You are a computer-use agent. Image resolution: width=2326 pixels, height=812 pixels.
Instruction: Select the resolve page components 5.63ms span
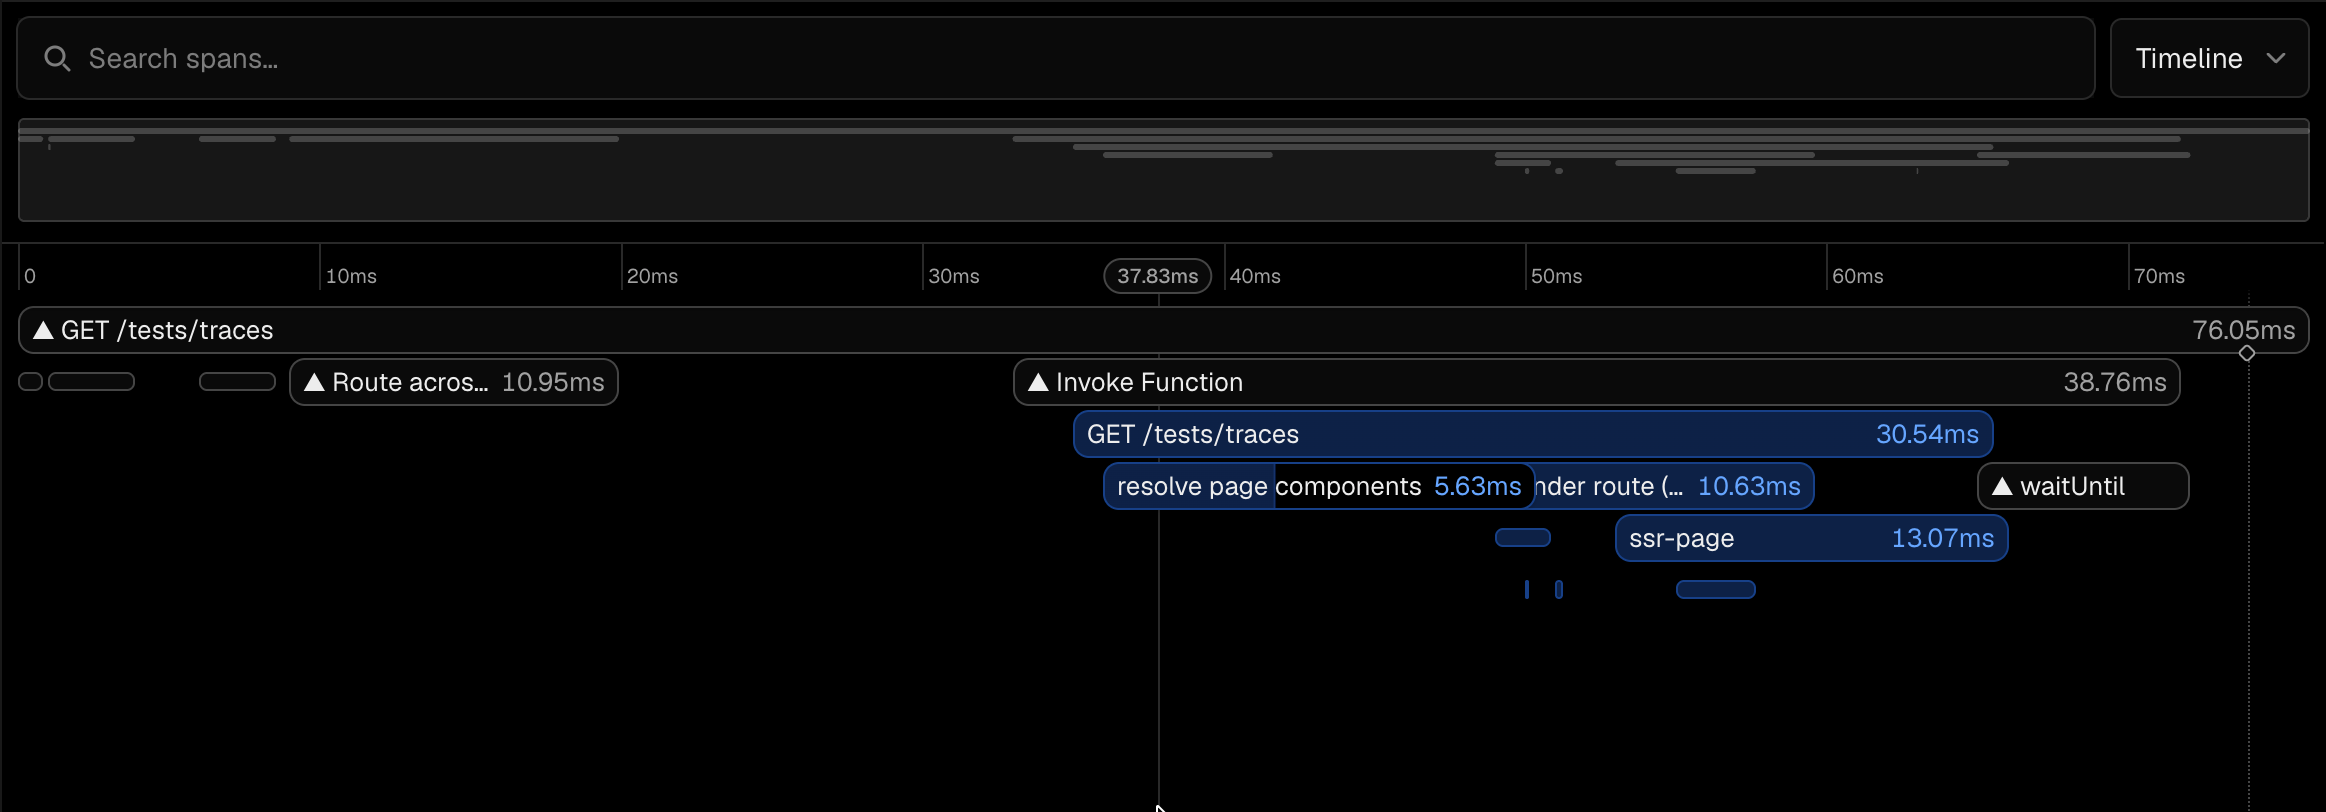pos(1319,486)
